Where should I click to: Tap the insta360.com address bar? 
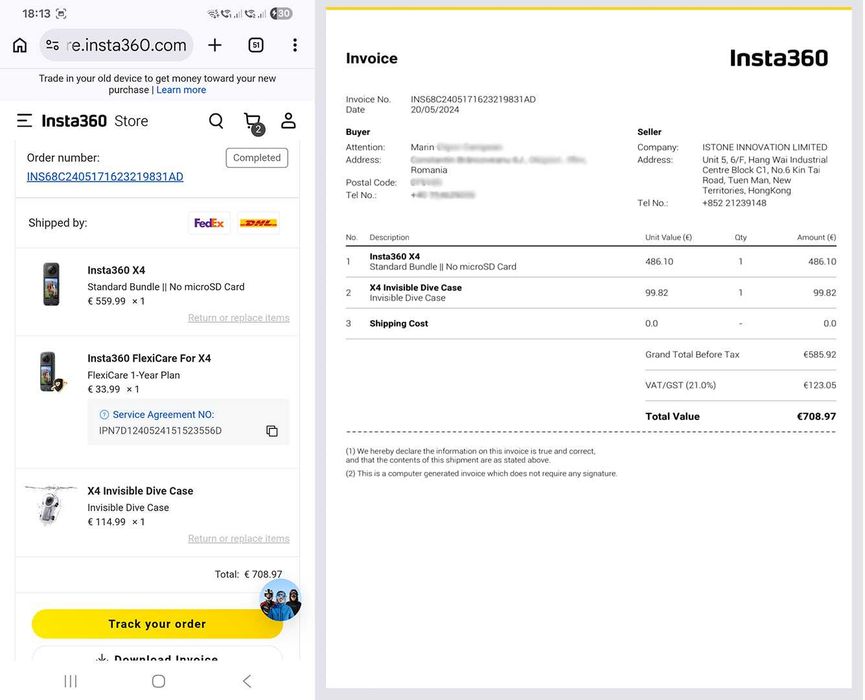(x=116, y=45)
